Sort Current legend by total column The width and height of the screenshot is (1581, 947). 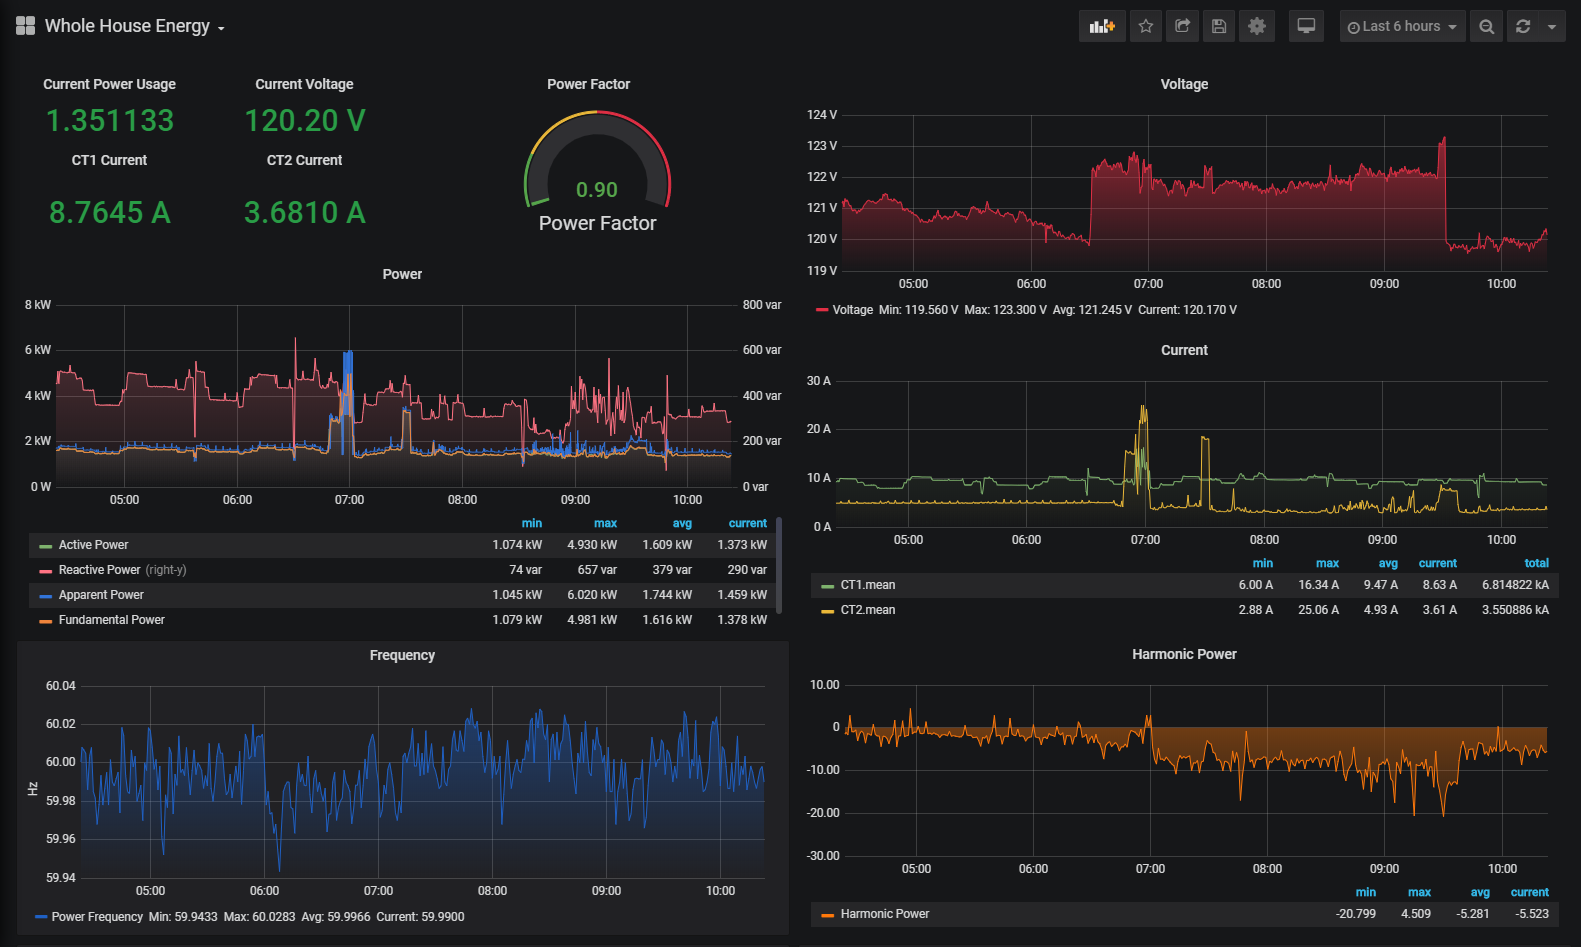pos(1536,563)
